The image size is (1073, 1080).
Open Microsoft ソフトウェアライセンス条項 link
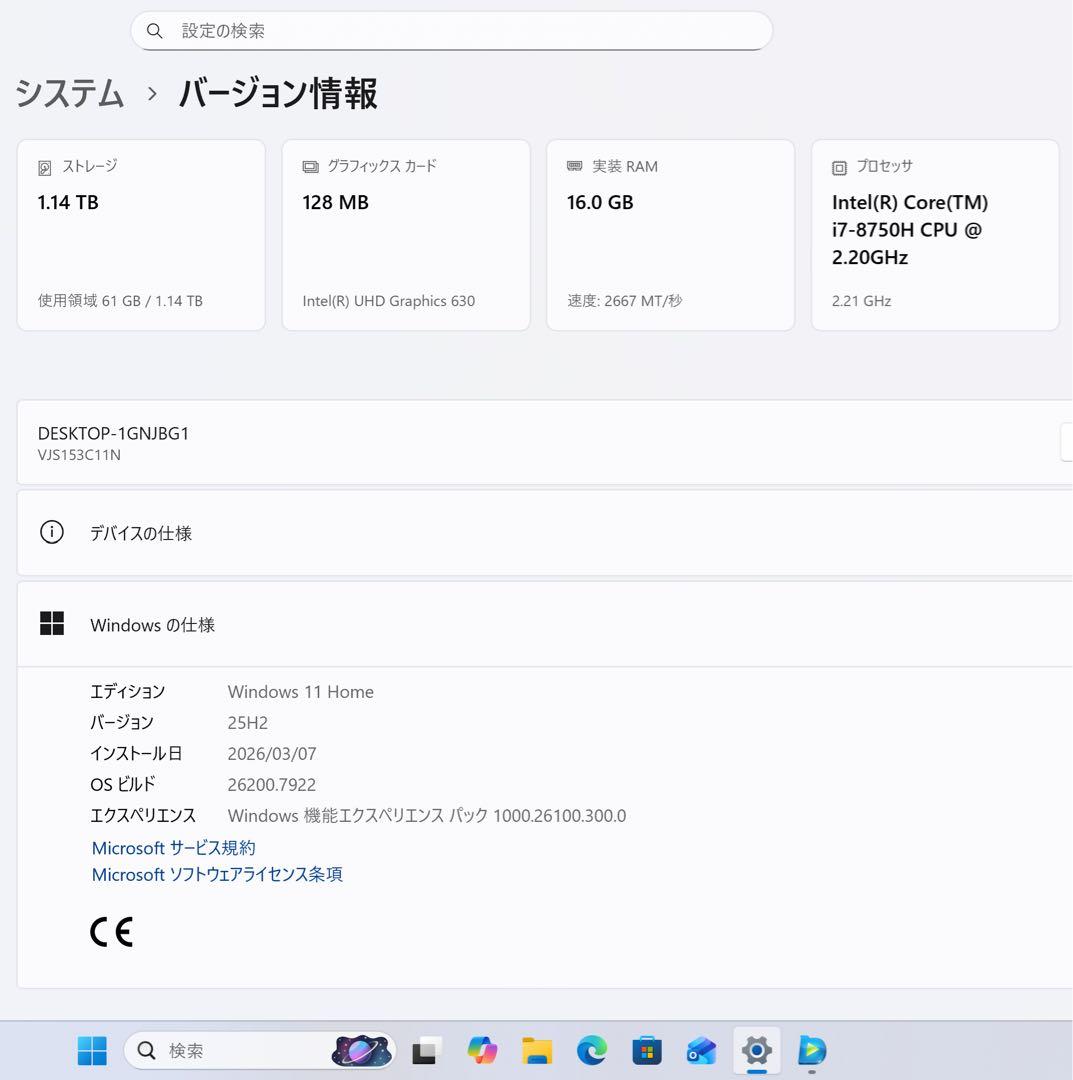pos(217,875)
